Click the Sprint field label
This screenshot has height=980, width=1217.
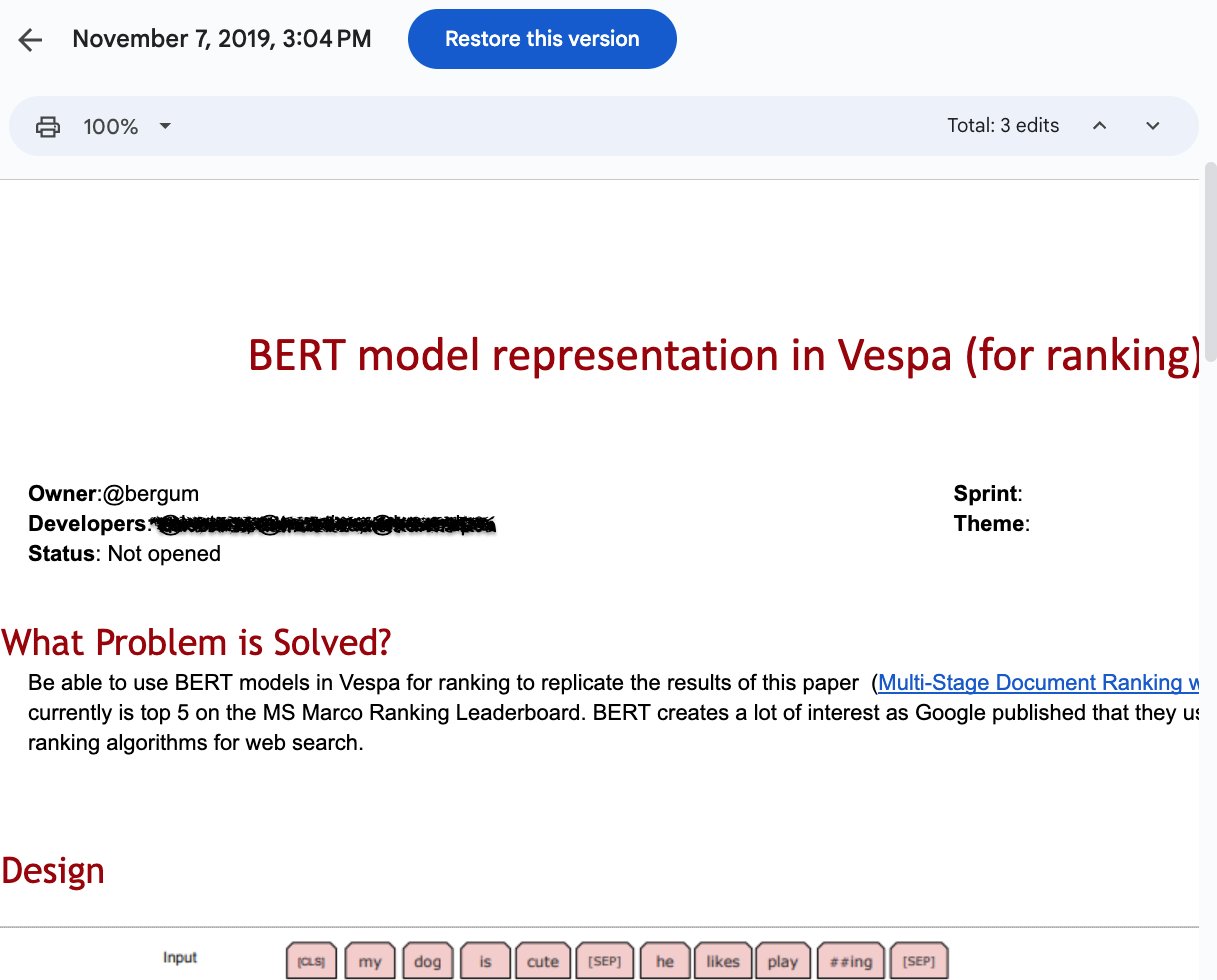988,493
